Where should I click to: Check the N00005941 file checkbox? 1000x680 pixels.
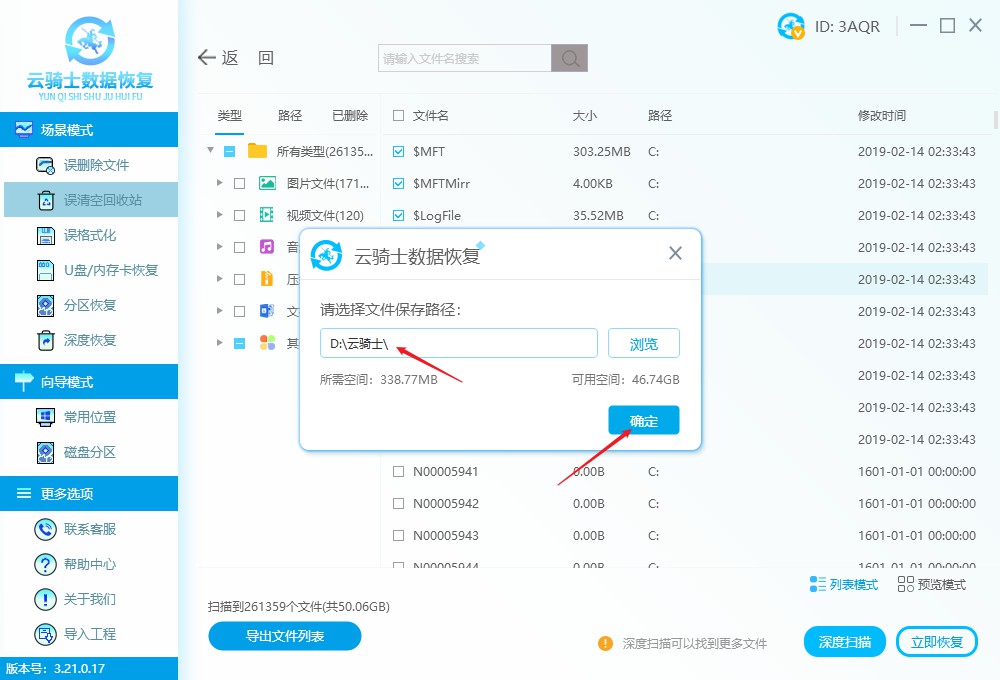click(399, 471)
